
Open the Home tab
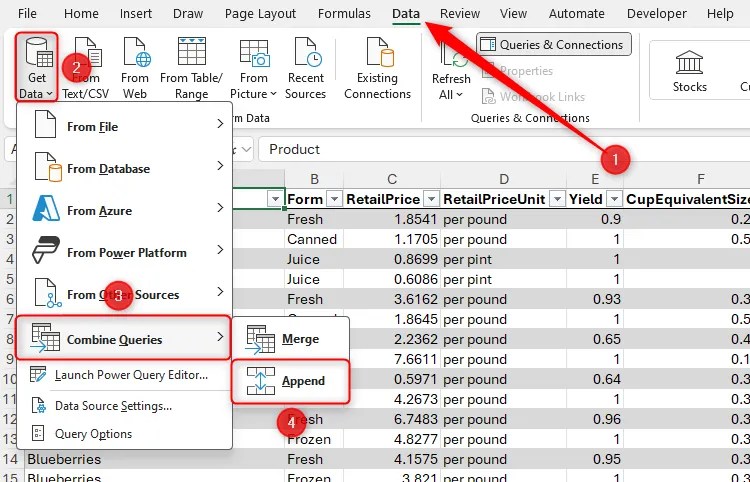pyautogui.click(x=81, y=13)
